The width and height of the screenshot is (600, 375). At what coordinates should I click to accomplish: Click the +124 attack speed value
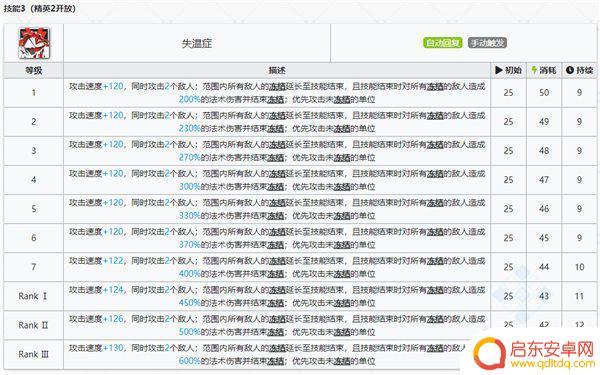pos(113,290)
